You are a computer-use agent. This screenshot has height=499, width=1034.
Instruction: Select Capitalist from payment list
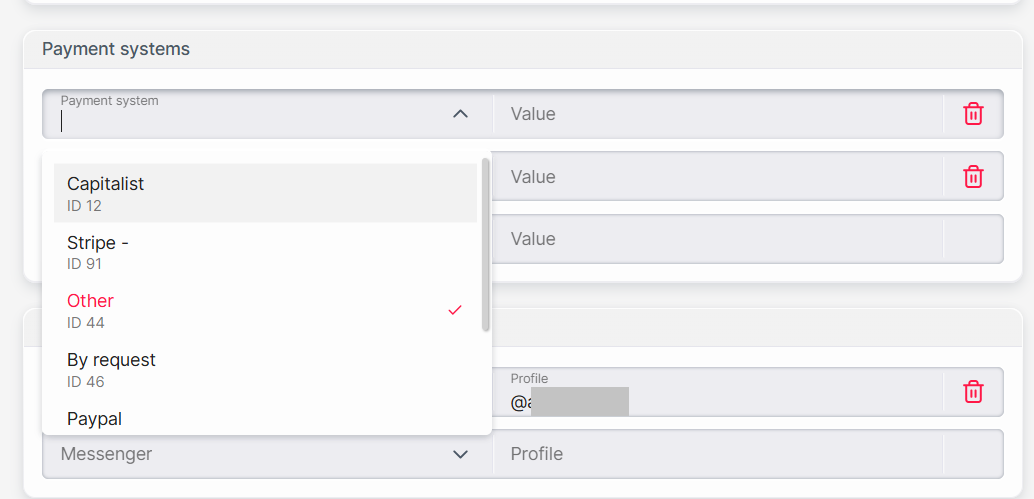click(265, 193)
